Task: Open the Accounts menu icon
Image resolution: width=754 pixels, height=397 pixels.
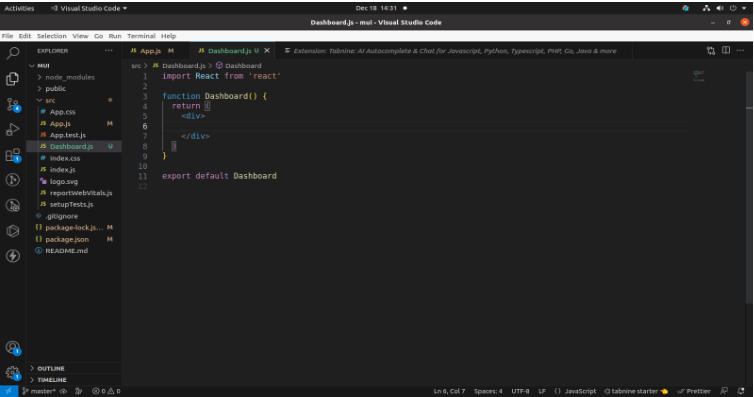Action: pyautogui.click(x=13, y=347)
